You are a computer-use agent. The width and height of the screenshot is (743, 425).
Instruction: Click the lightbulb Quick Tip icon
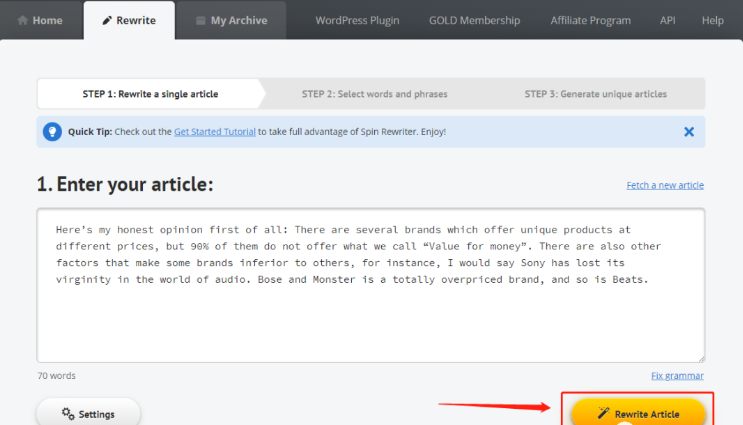(52, 132)
